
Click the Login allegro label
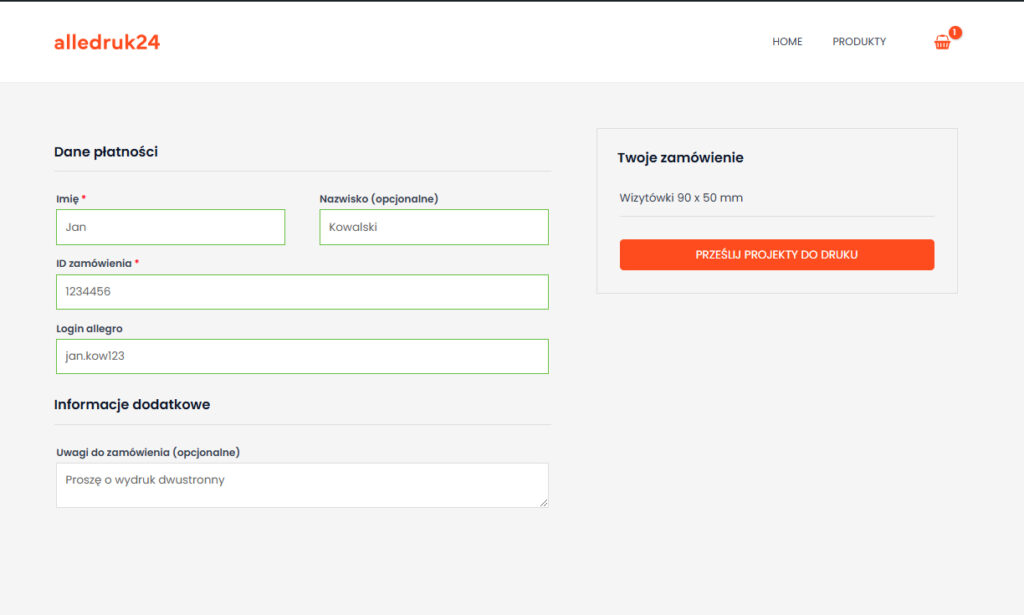(x=89, y=328)
